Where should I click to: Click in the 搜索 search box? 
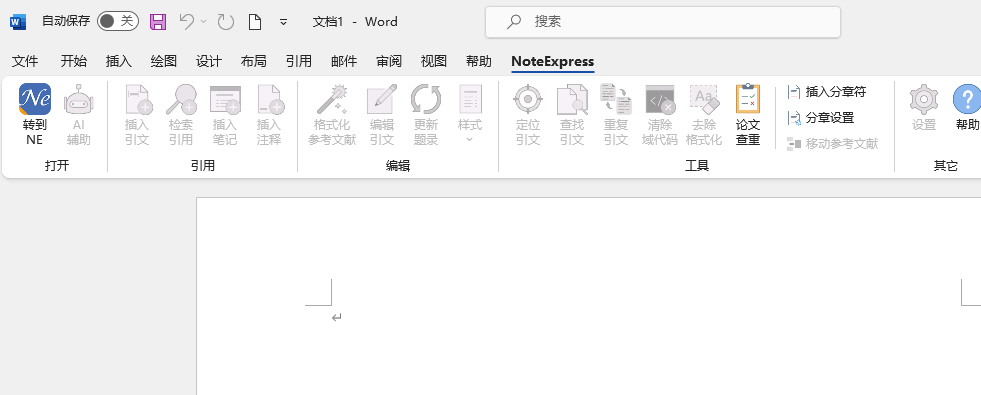click(x=663, y=22)
